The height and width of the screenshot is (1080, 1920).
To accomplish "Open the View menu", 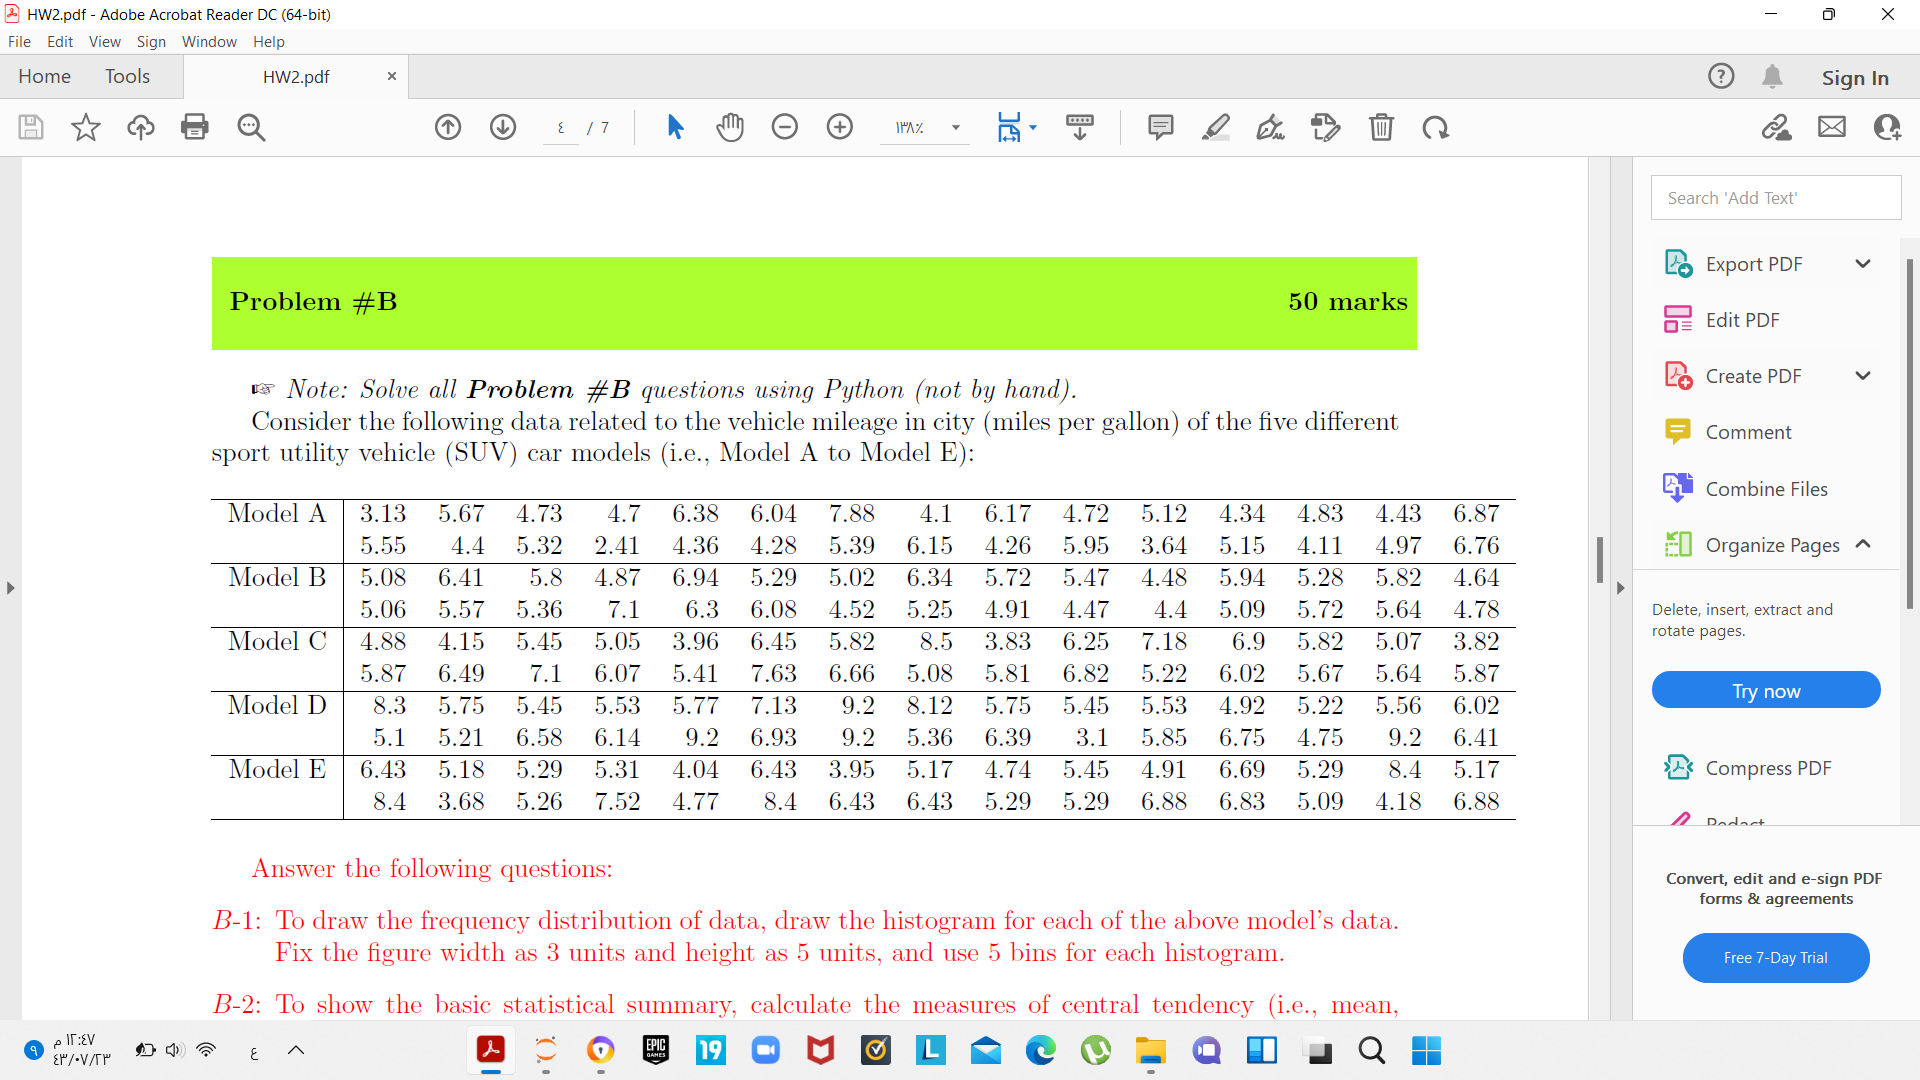I will point(104,42).
